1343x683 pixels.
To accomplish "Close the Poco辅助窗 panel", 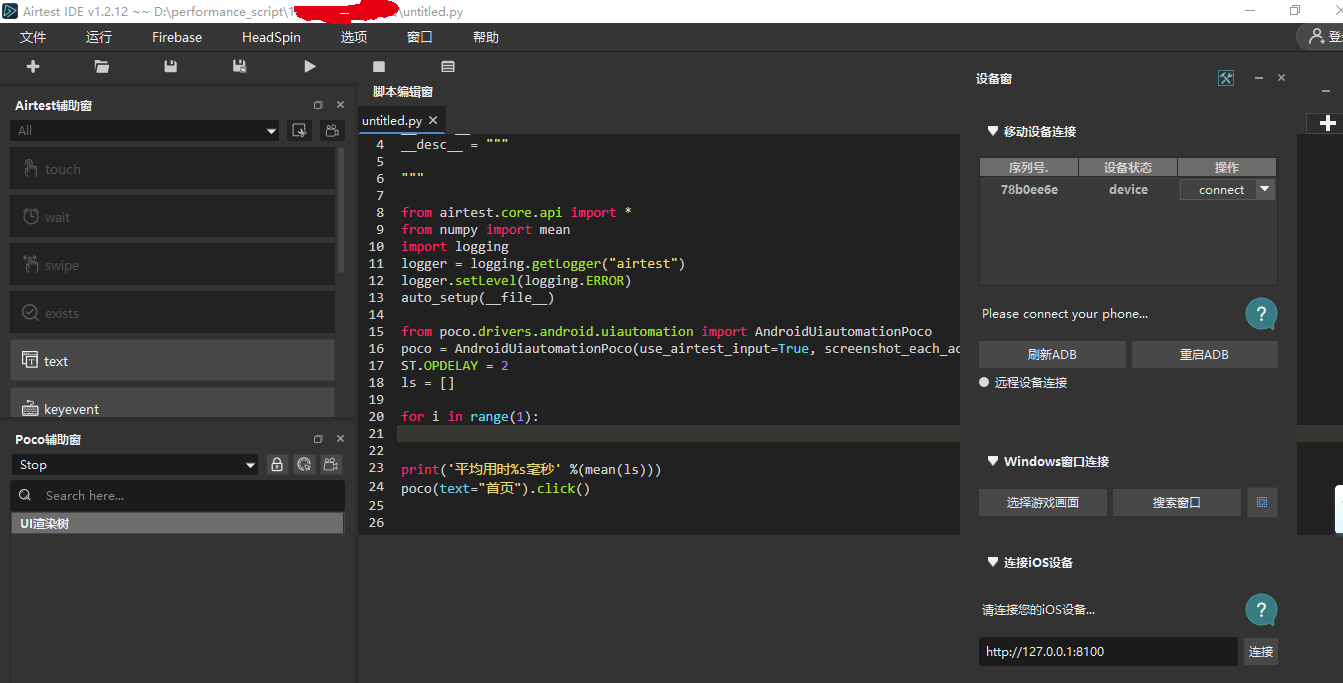I will pos(340,439).
